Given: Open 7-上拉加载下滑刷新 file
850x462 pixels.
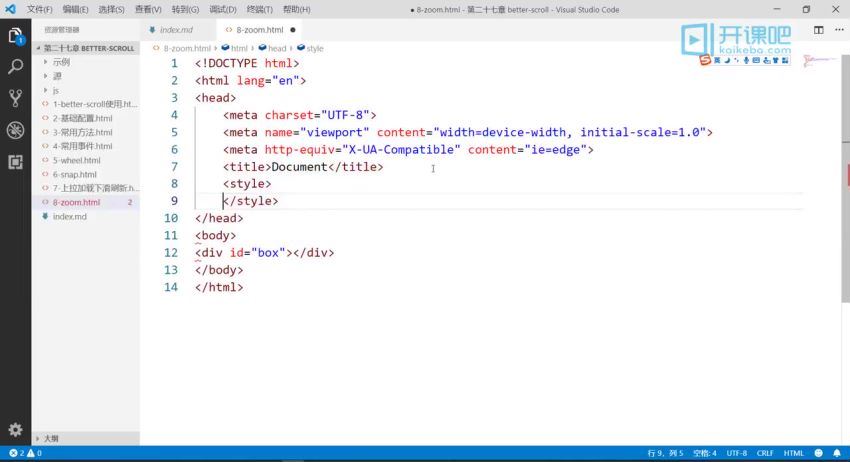Looking at the screenshot, I should click(x=95, y=188).
